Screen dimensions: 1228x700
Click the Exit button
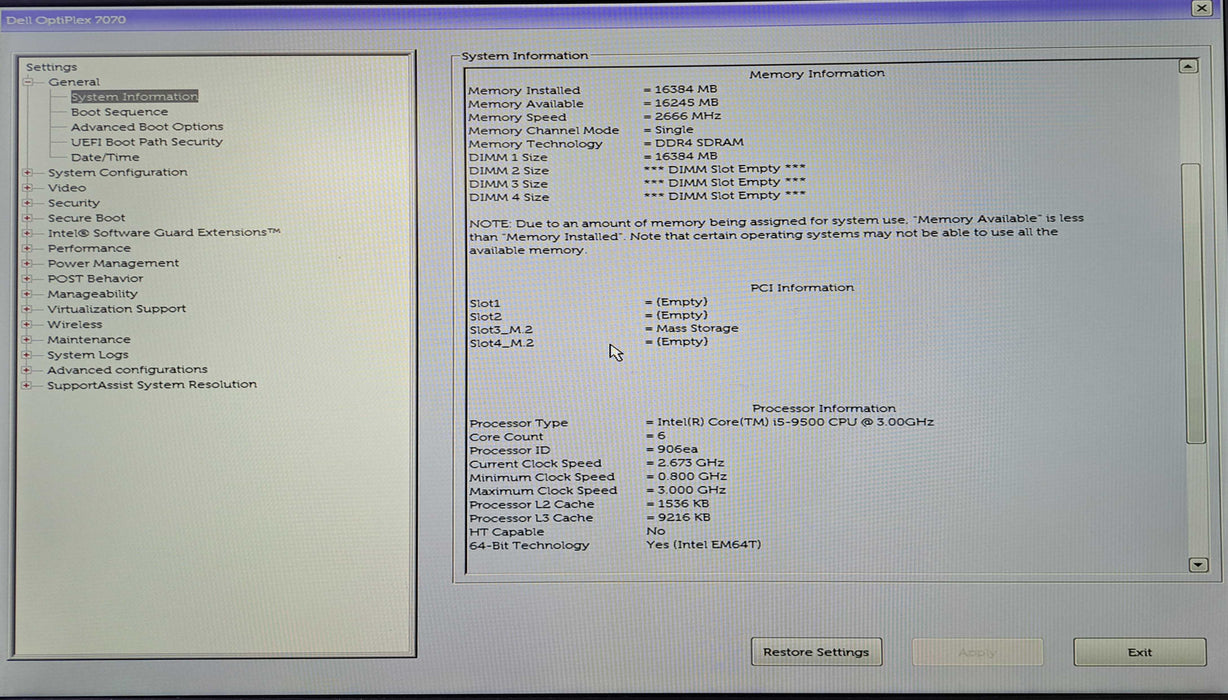click(x=1140, y=652)
